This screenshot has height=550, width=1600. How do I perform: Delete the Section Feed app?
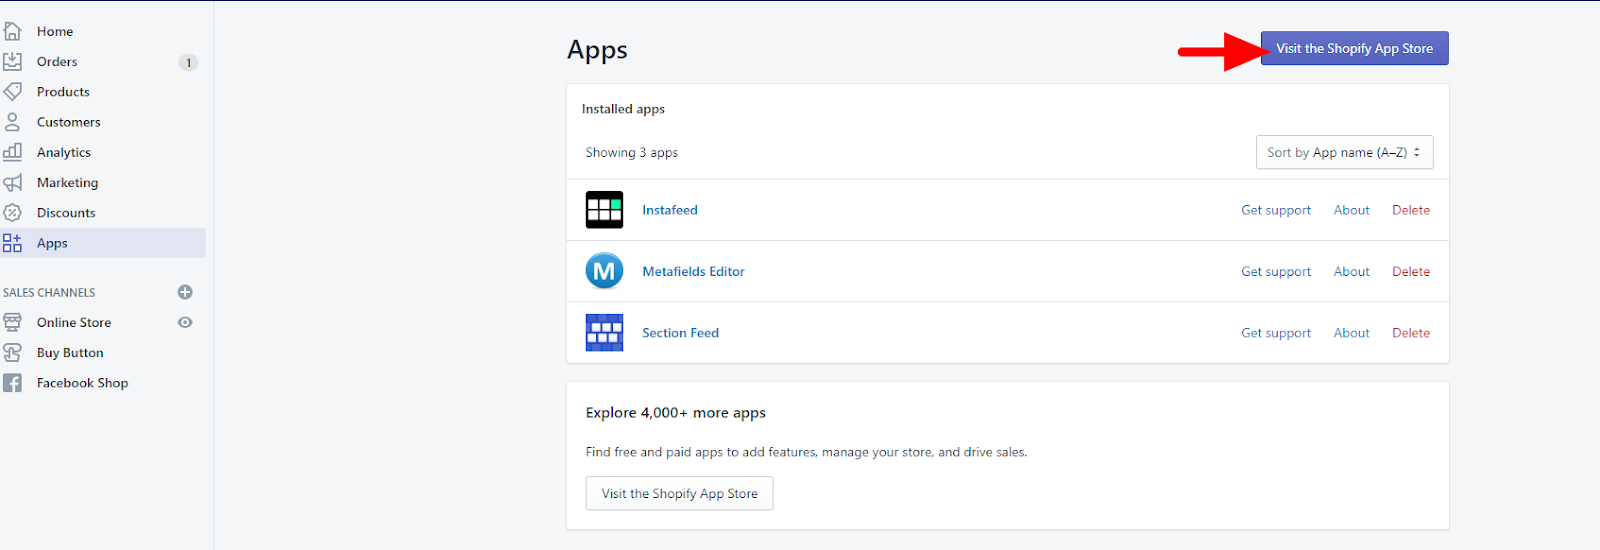pyautogui.click(x=1411, y=333)
